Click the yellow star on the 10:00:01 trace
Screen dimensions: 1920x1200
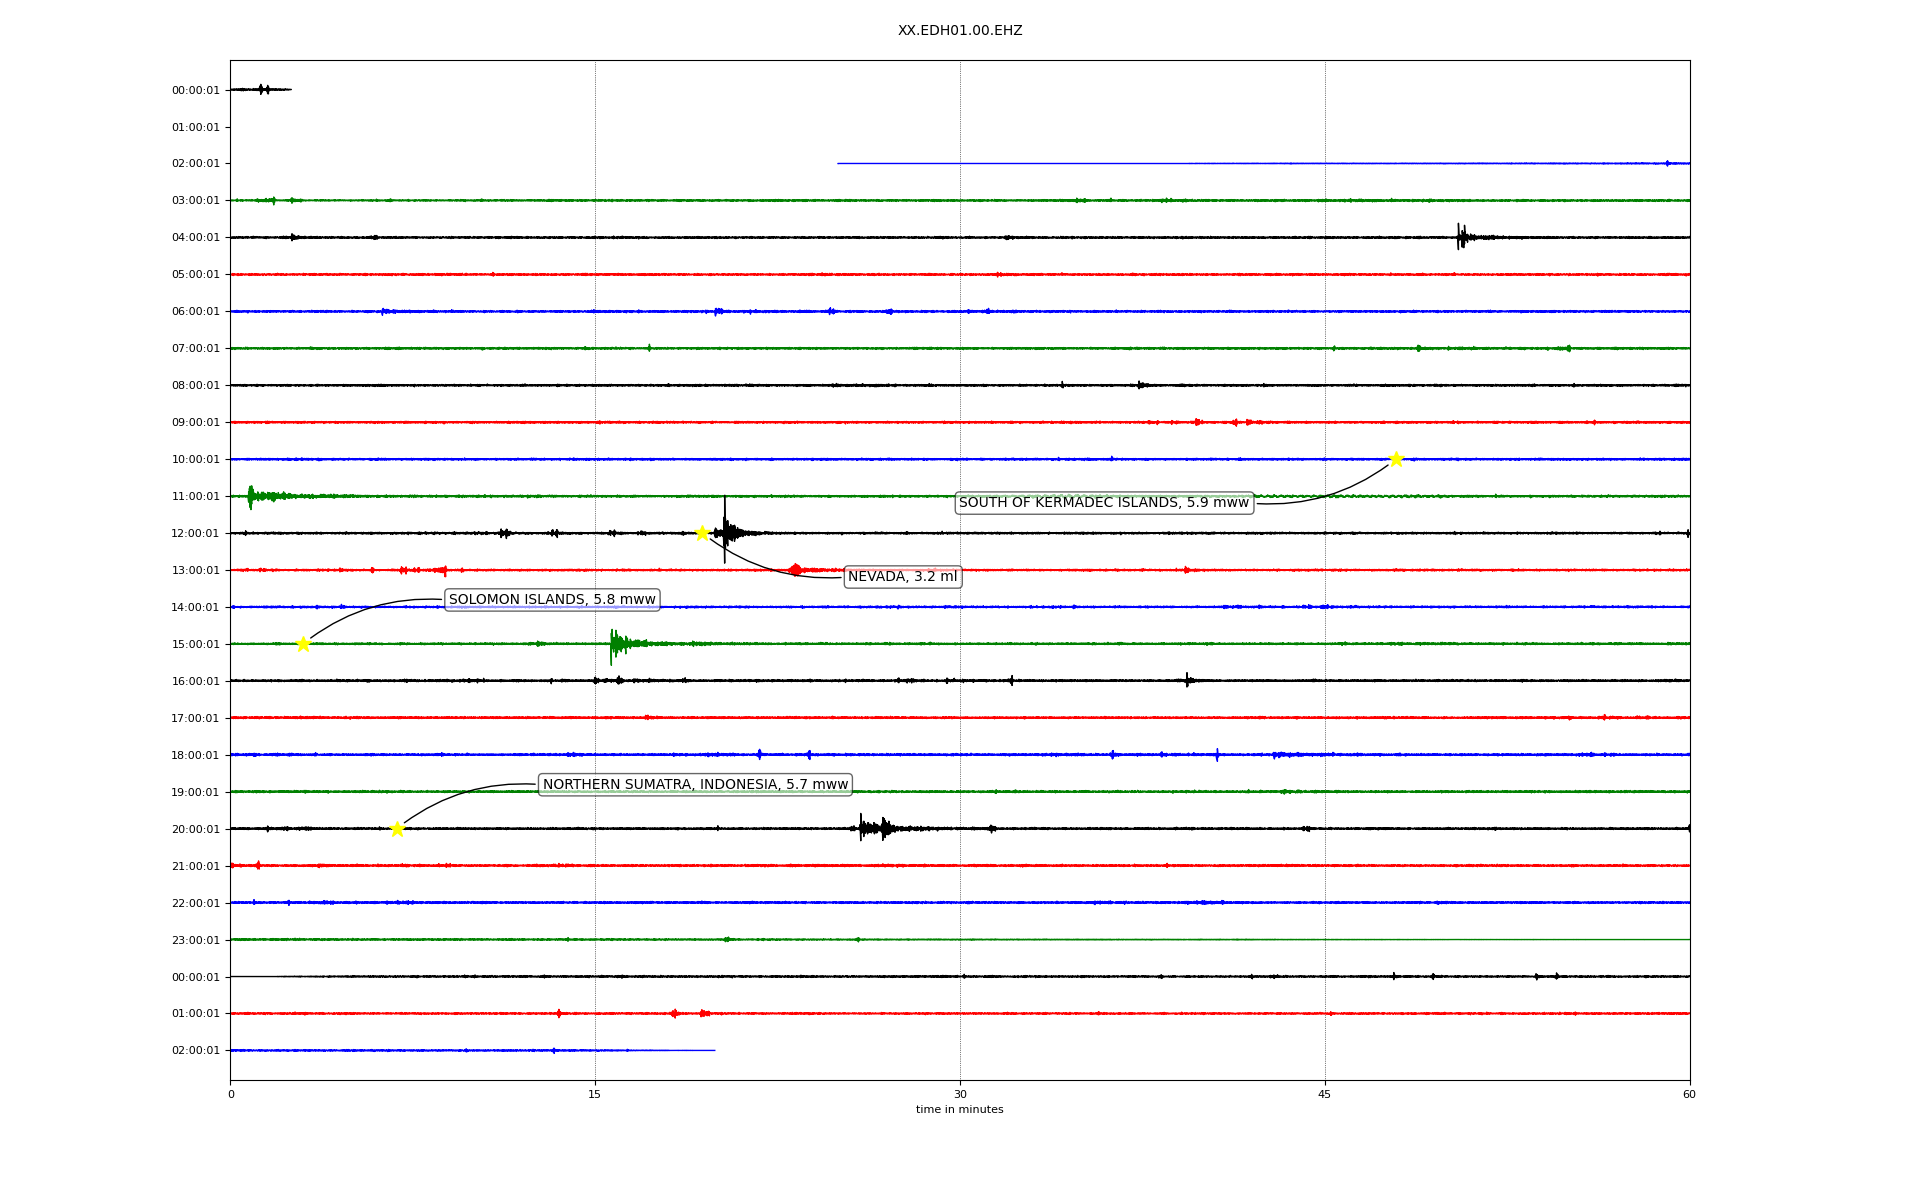point(1396,459)
